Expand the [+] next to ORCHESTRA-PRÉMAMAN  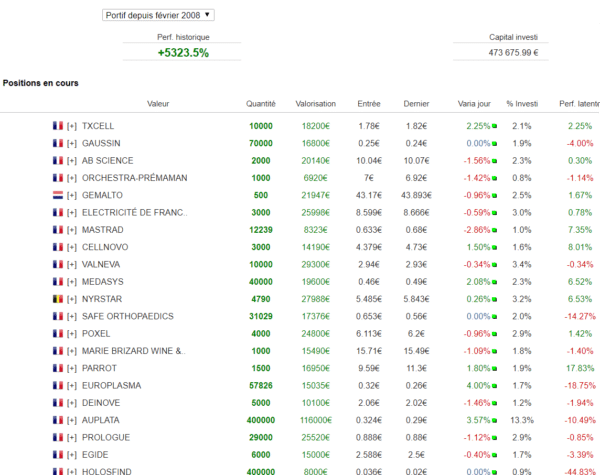(x=72, y=178)
